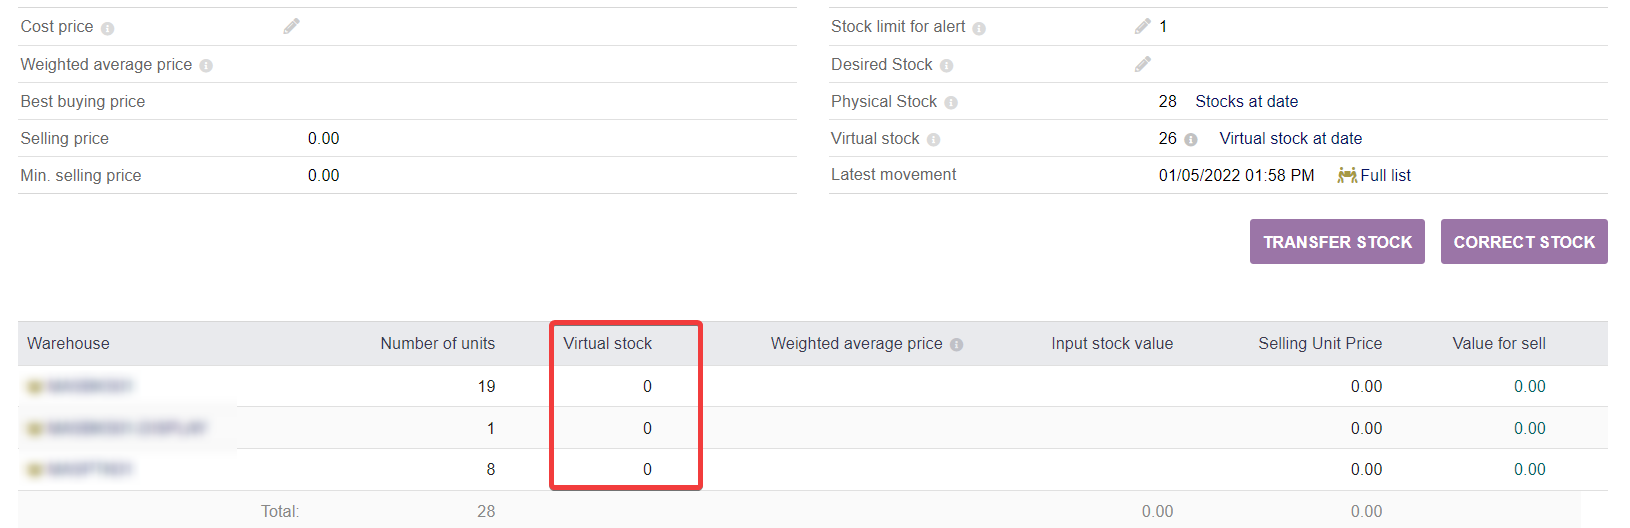Open the warehouse holding 19 units
This screenshot has width=1630, height=528.
click(x=80, y=386)
